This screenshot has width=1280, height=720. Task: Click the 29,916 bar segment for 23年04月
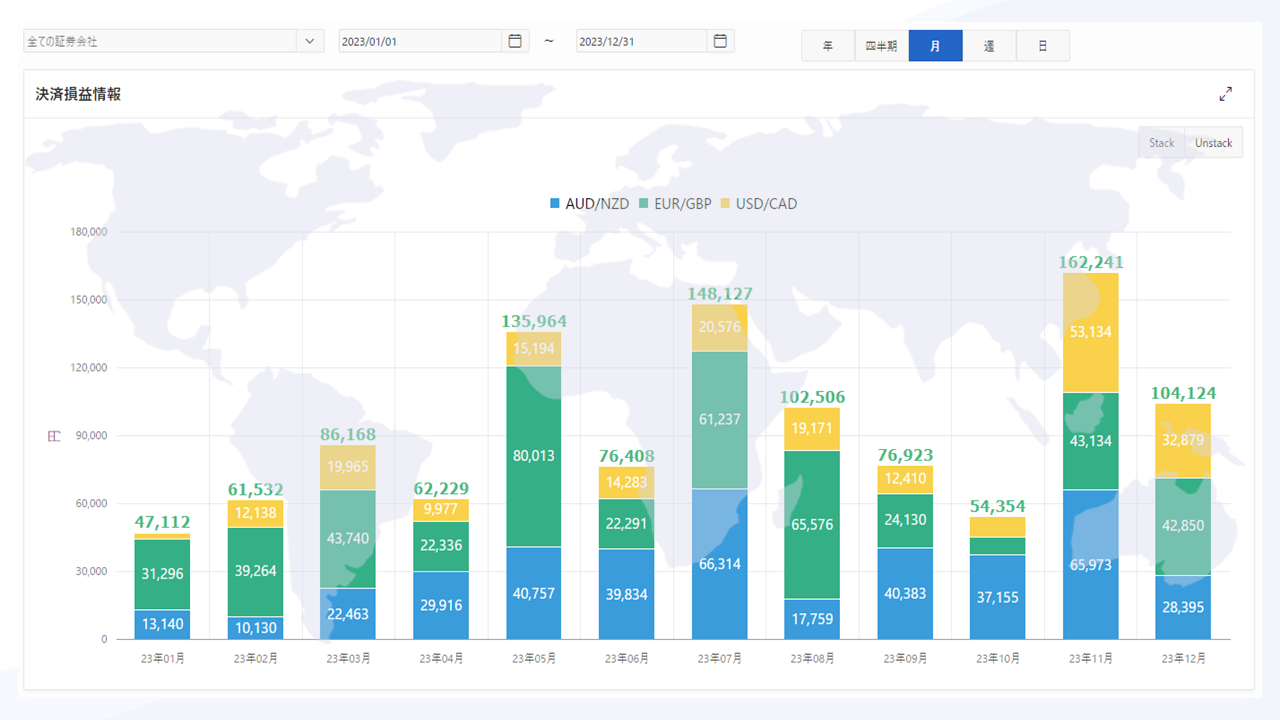pyautogui.click(x=441, y=605)
